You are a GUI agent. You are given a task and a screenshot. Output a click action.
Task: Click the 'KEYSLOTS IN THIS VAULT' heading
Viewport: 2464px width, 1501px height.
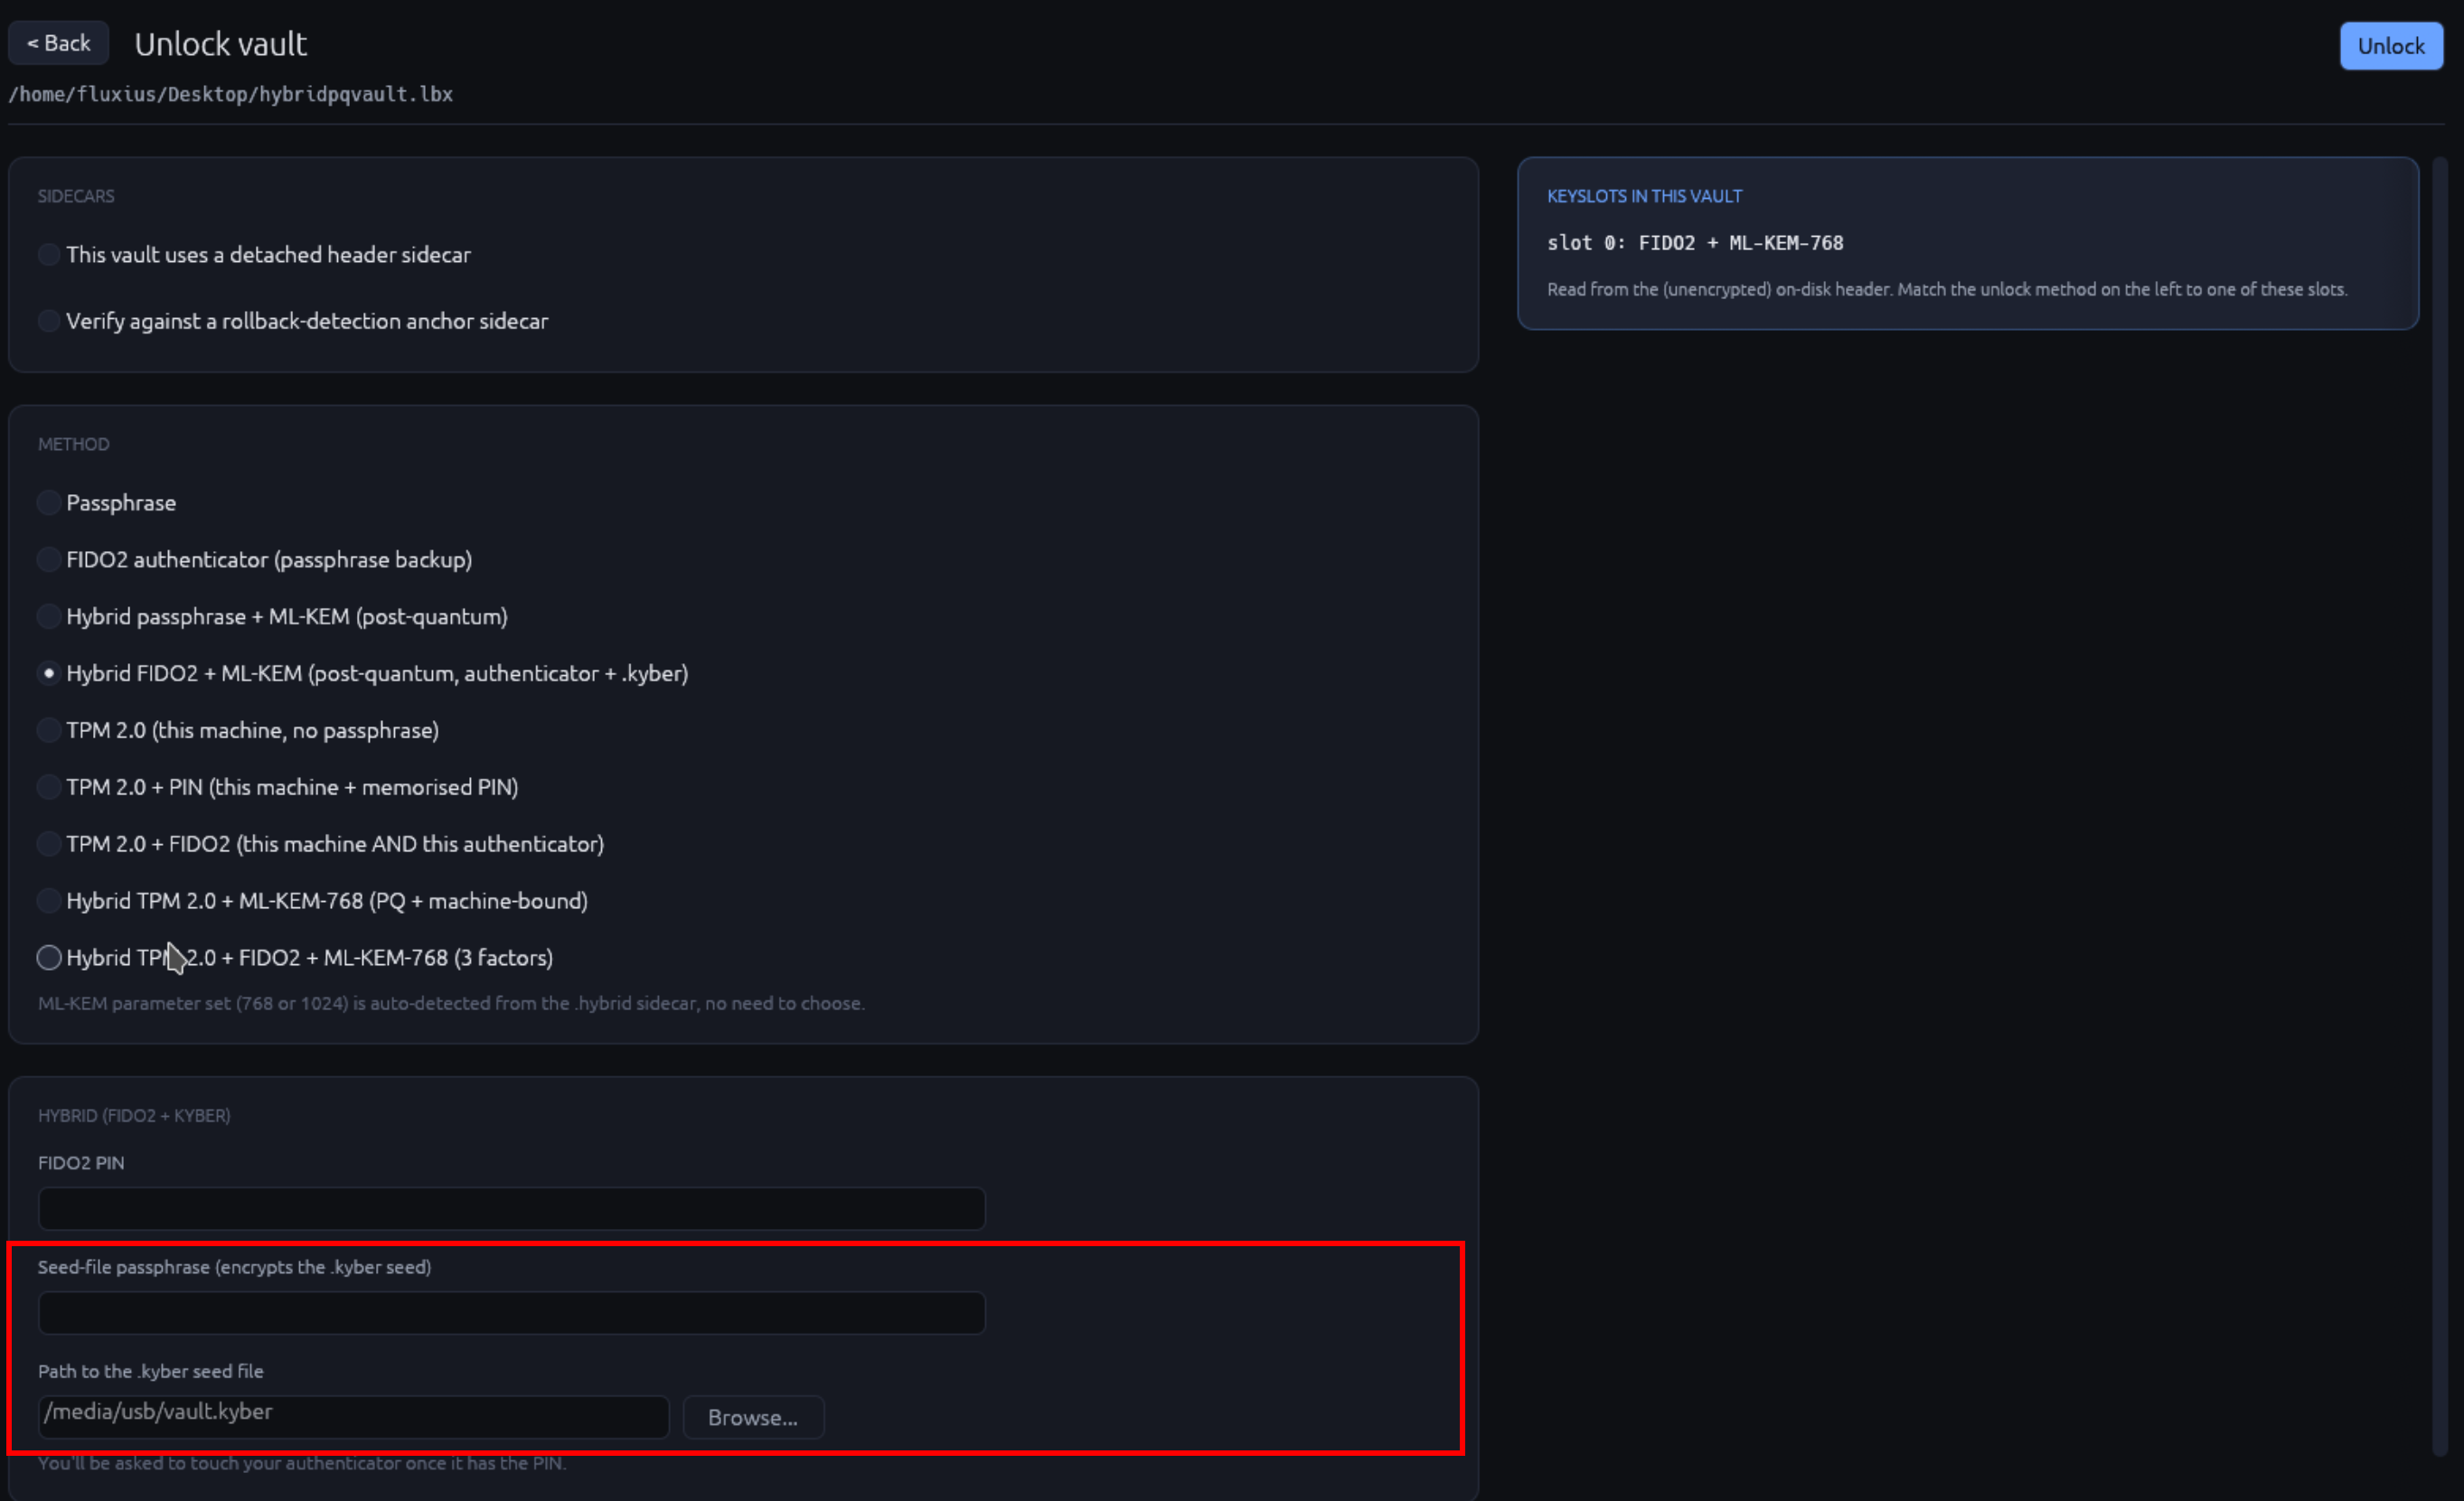(x=1644, y=196)
